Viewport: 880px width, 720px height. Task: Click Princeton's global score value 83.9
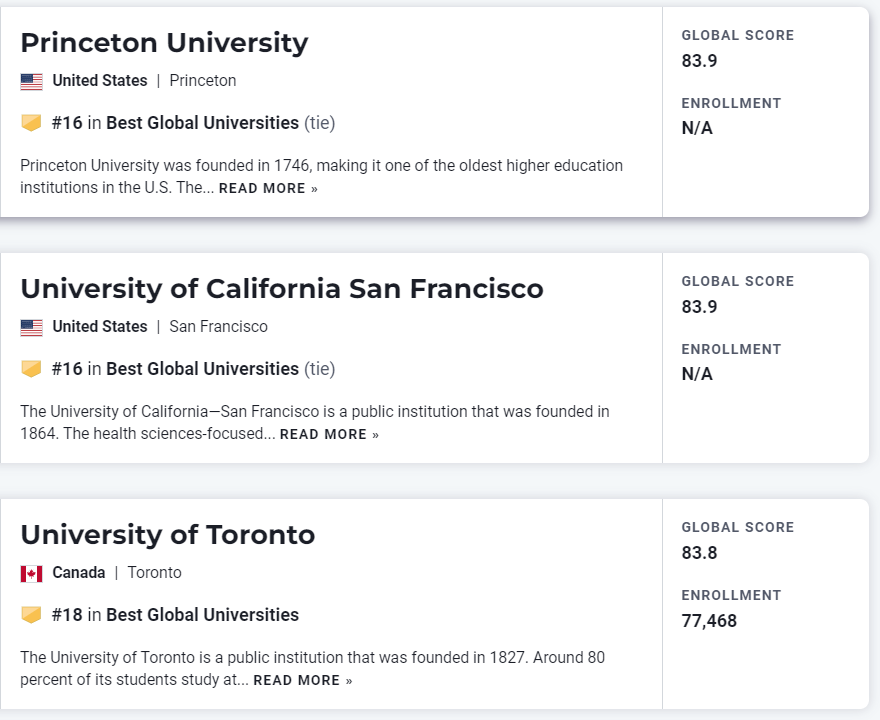[699, 61]
